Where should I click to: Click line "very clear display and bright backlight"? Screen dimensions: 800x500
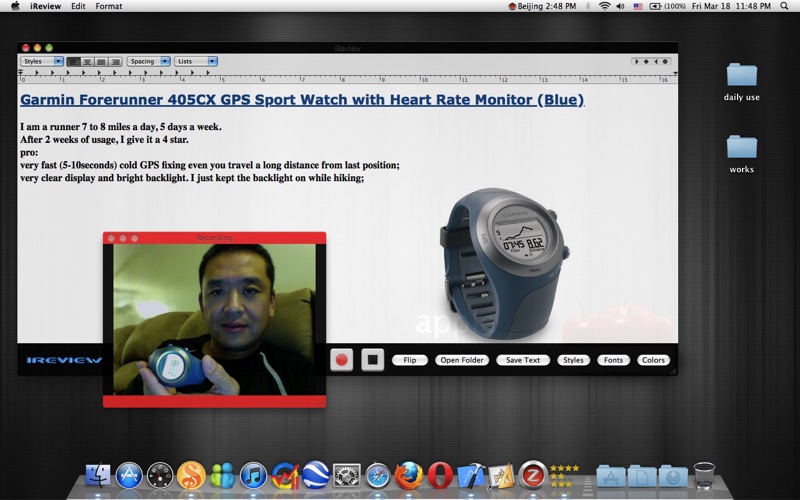[192, 178]
